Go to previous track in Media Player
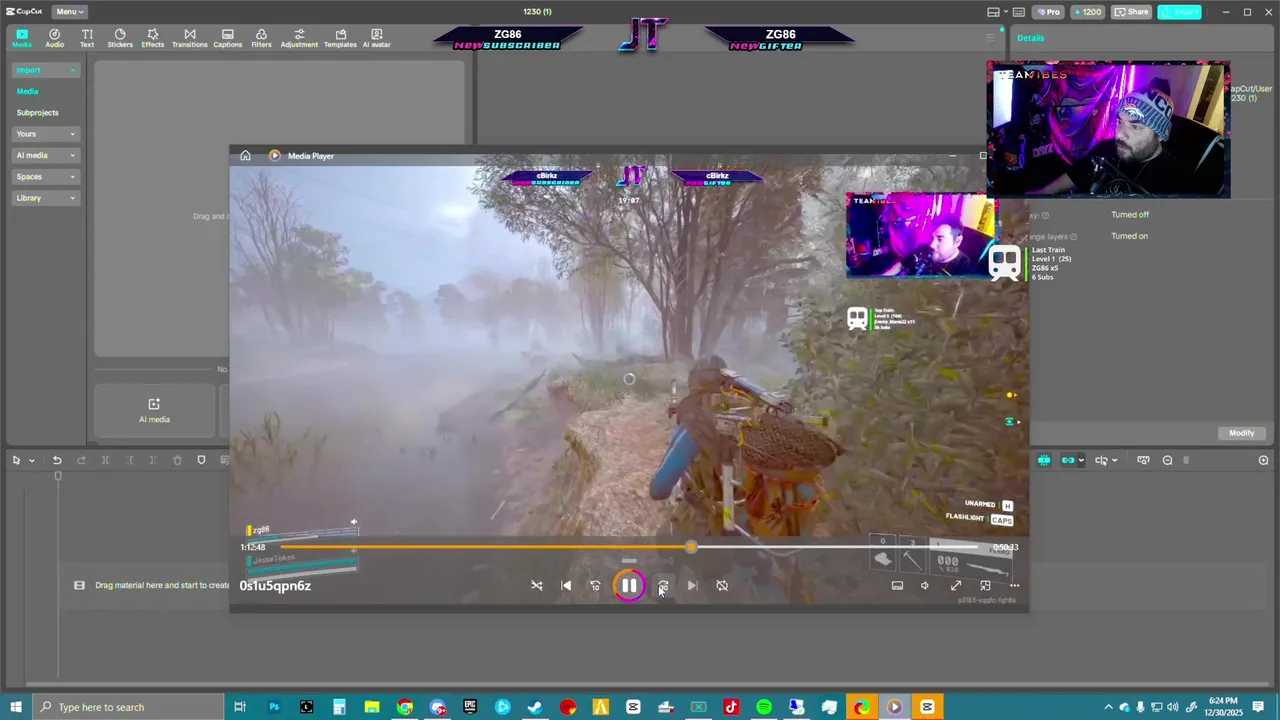The image size is (1280, 720). click(566, 586)
